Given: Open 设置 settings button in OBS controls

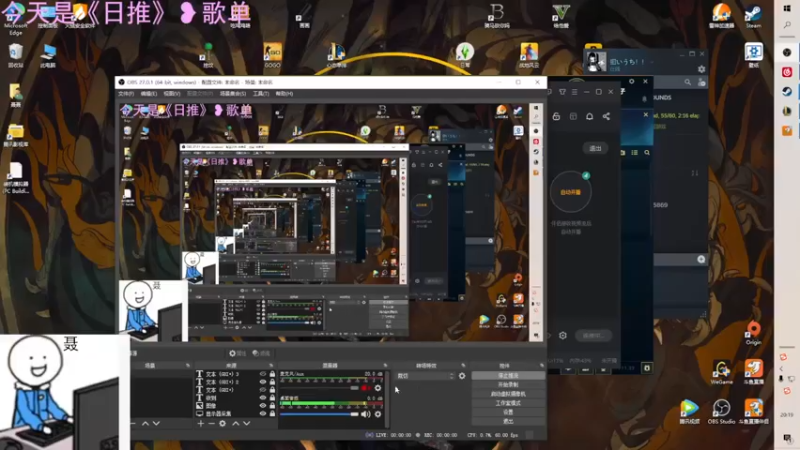Looking at the screenshot, I should coord(508,412).
